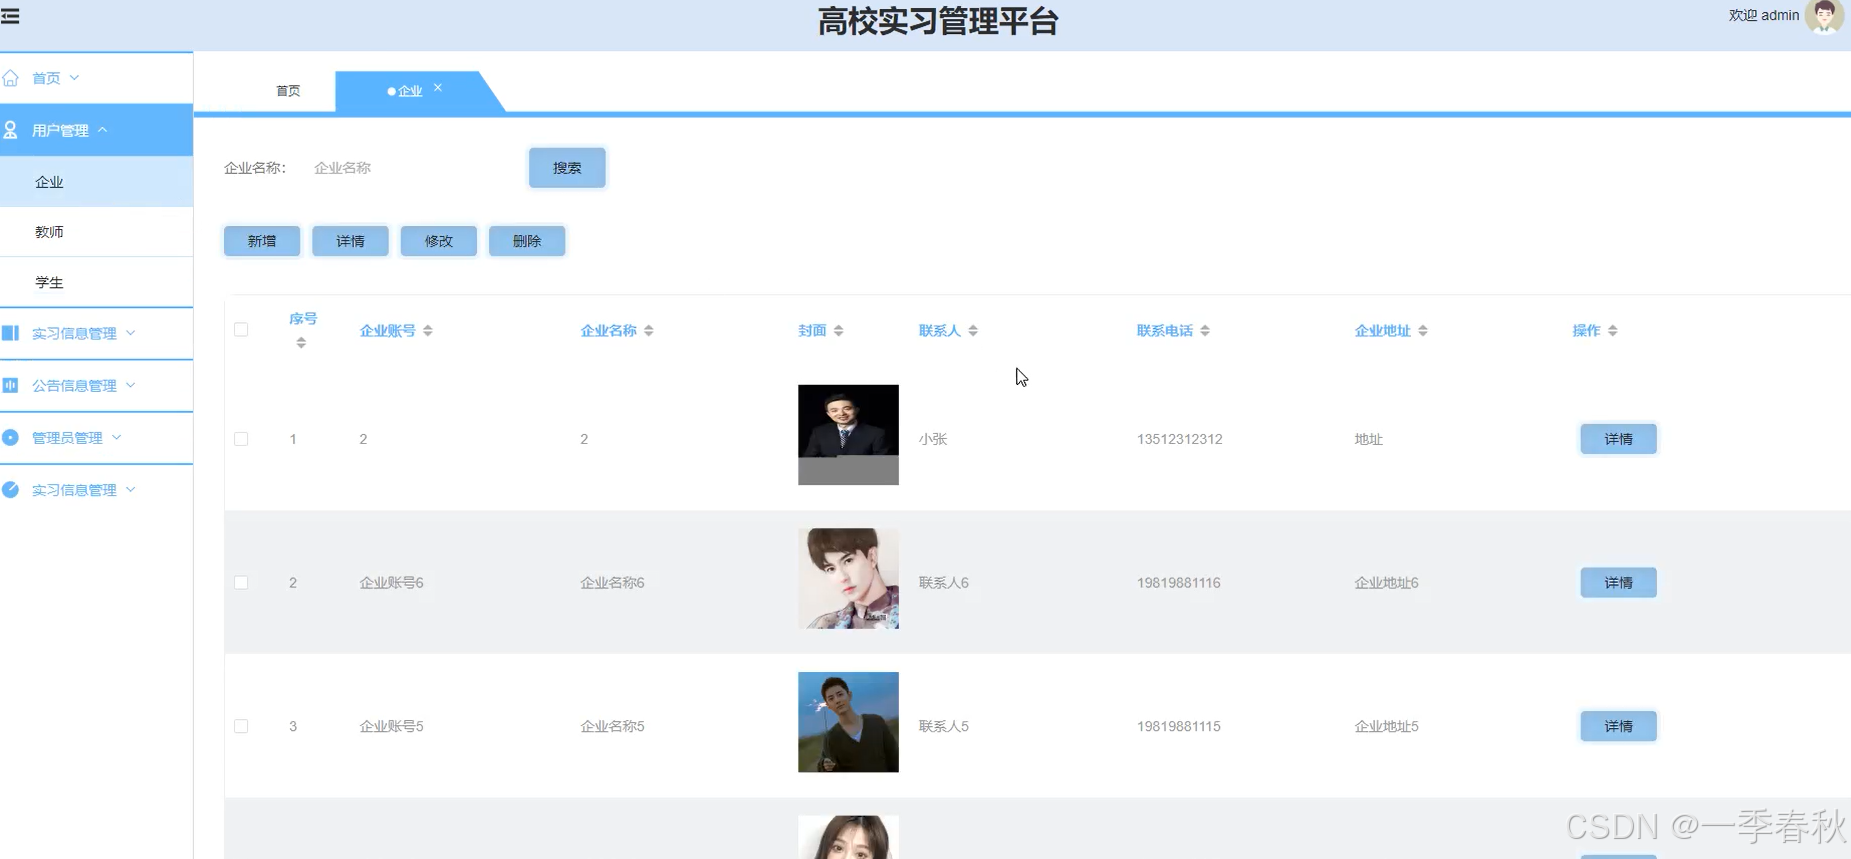The image size is (1851, 859).
Task: Click the toolbar 详情 button
Action: tap(350, 241)
